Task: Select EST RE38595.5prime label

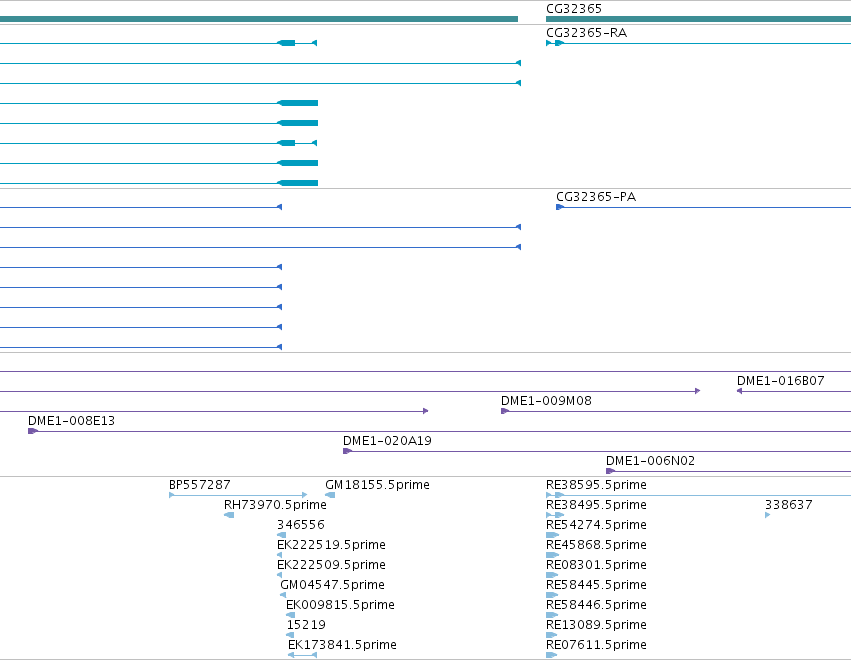Action: click(596, 485)
